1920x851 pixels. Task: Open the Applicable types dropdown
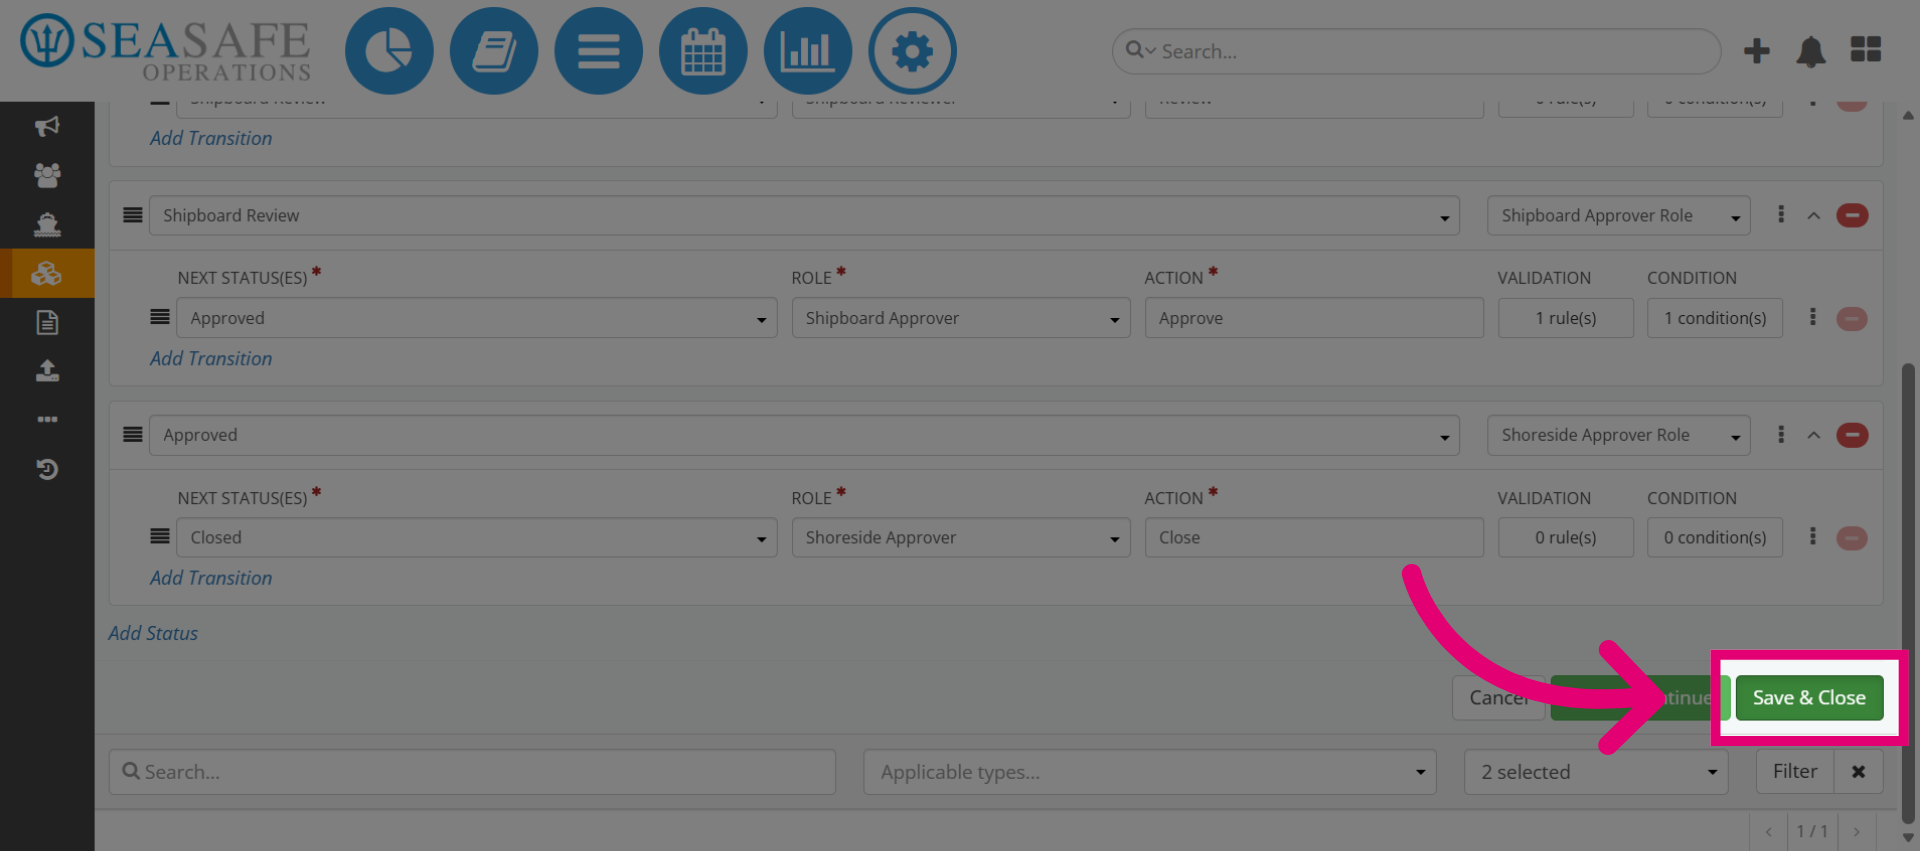1150,772
